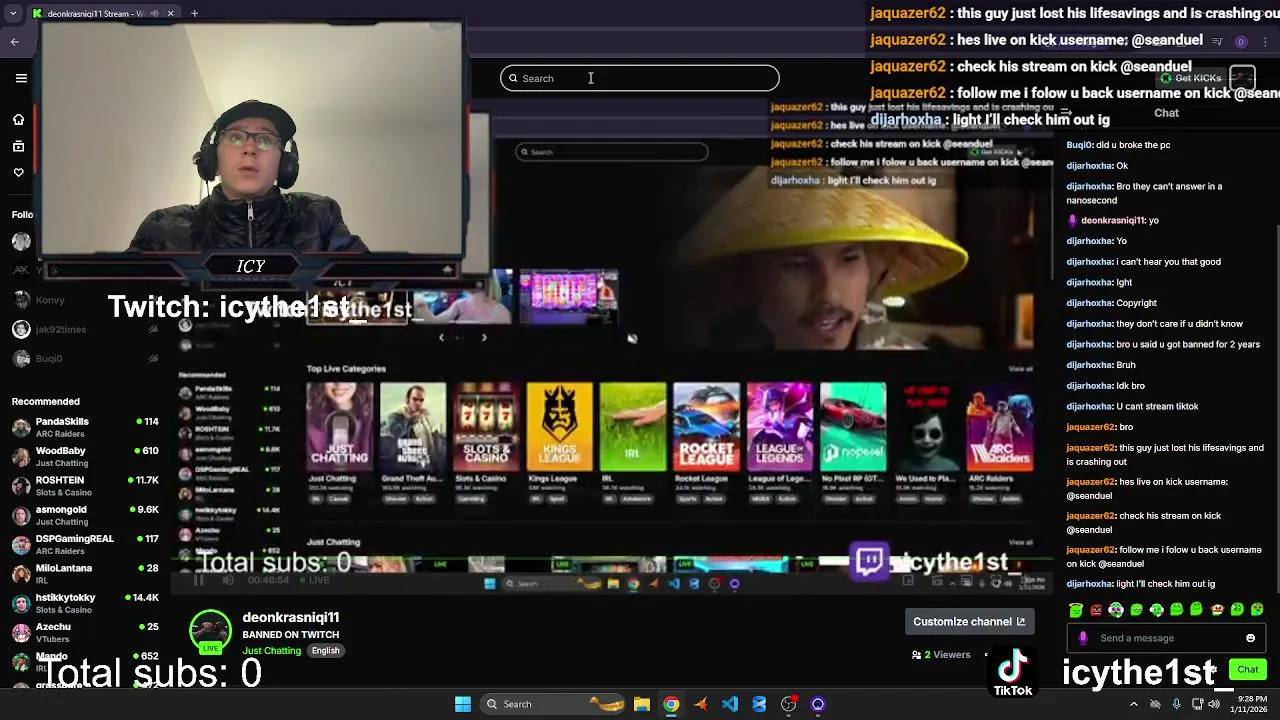The width and height of the screenshot is (1280, 720).
Task: Click chat message 'Copyright' from dijarhoxha
Action: 1136,303
